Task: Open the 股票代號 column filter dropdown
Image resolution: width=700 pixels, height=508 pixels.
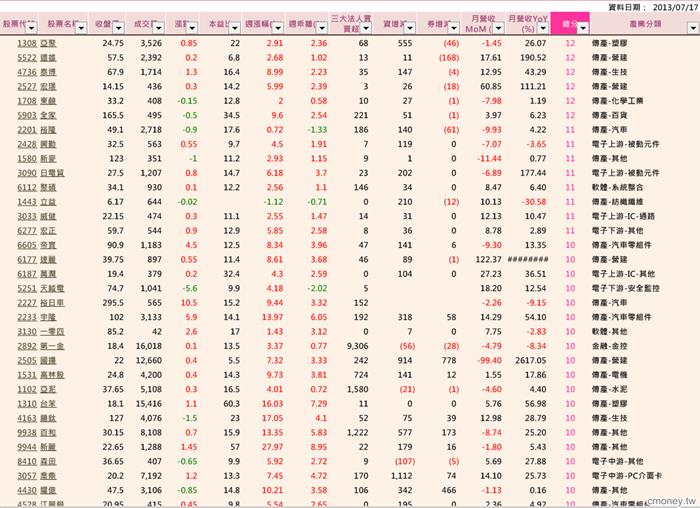Action: coord(31,28)
